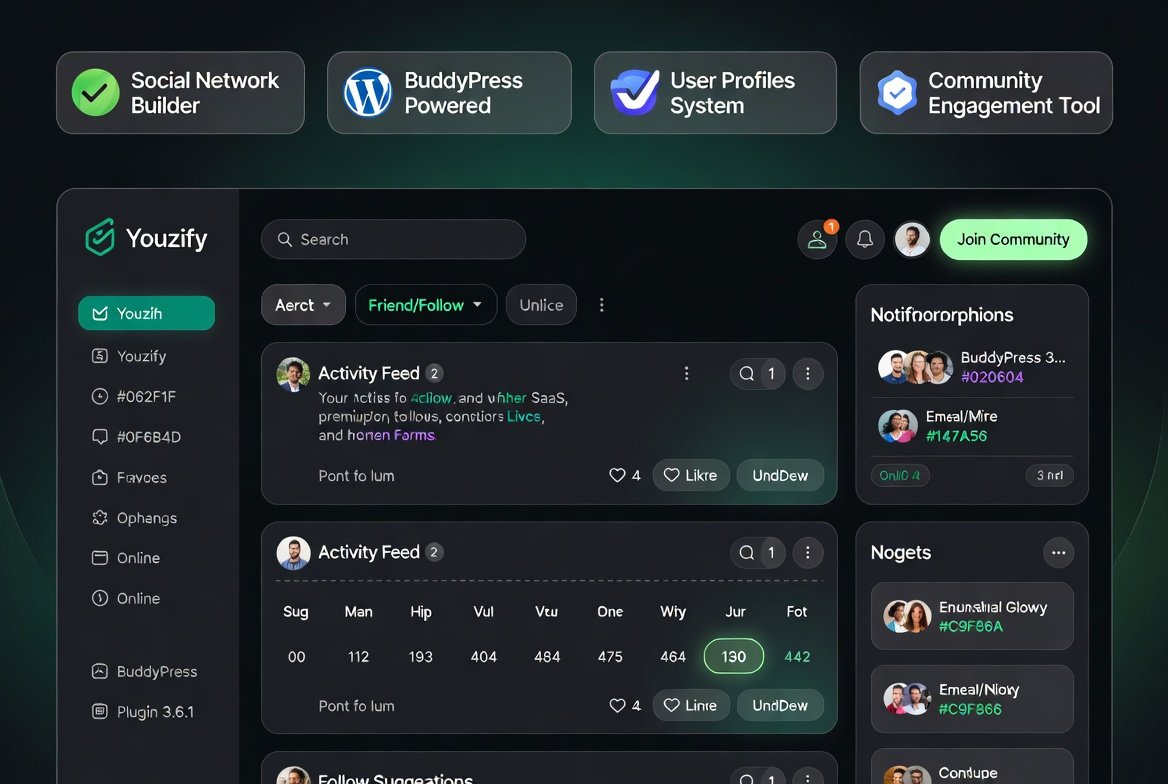The height and width of the screenshot is (784, 1168).
Task: Click the Join Community button
Action: (1013, 239)
